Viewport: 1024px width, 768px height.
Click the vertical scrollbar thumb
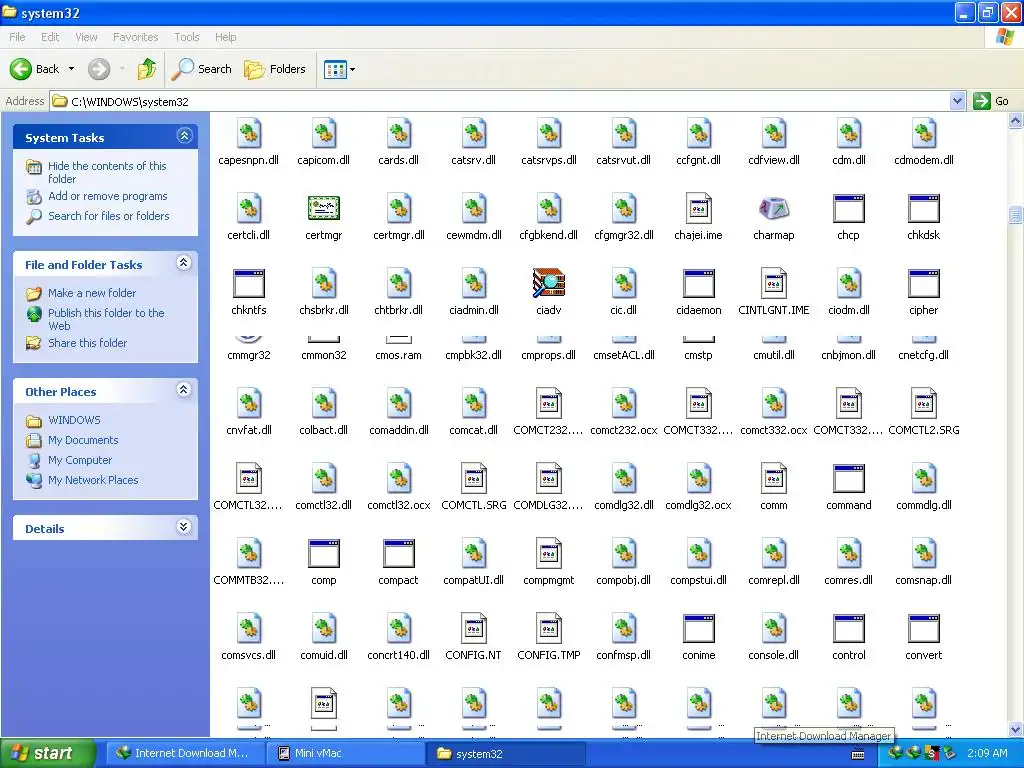(1016, 215)
